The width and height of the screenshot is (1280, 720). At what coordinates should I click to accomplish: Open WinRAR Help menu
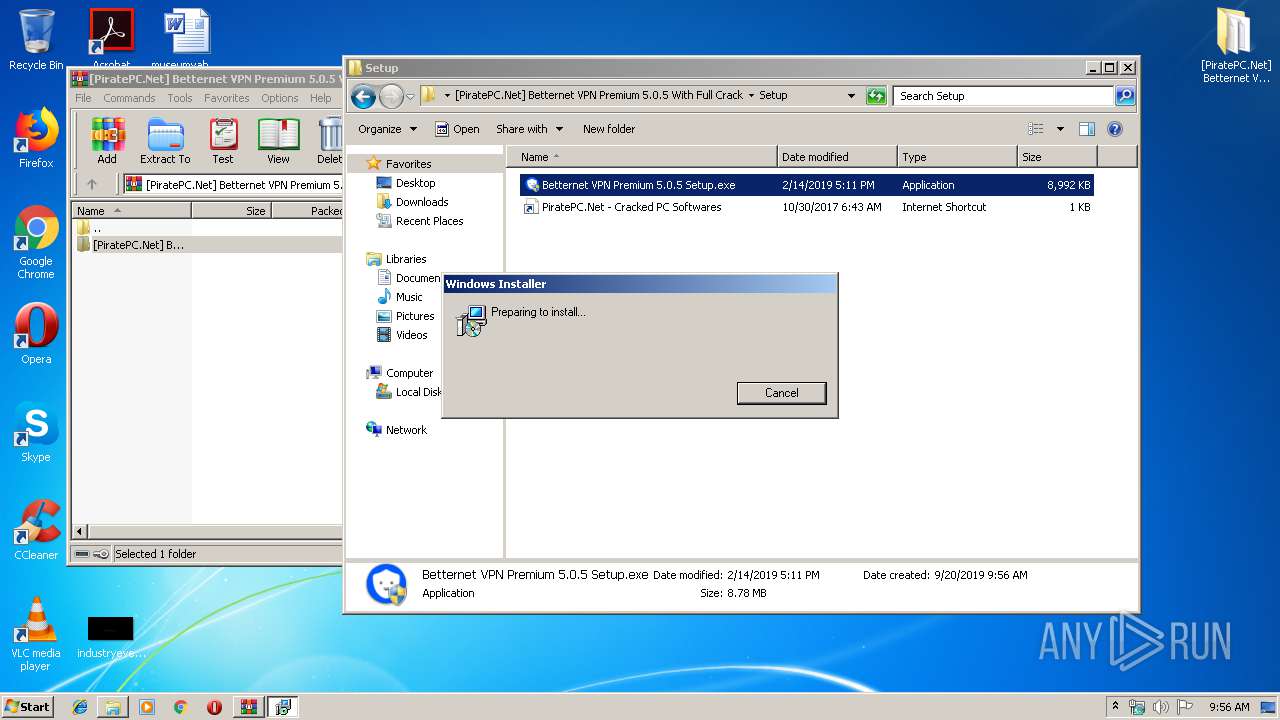tap(320, 98)
